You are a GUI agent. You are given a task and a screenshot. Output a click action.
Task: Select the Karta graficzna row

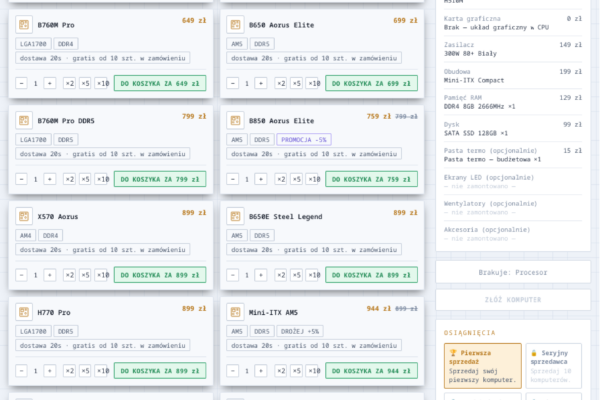point(513,23)
